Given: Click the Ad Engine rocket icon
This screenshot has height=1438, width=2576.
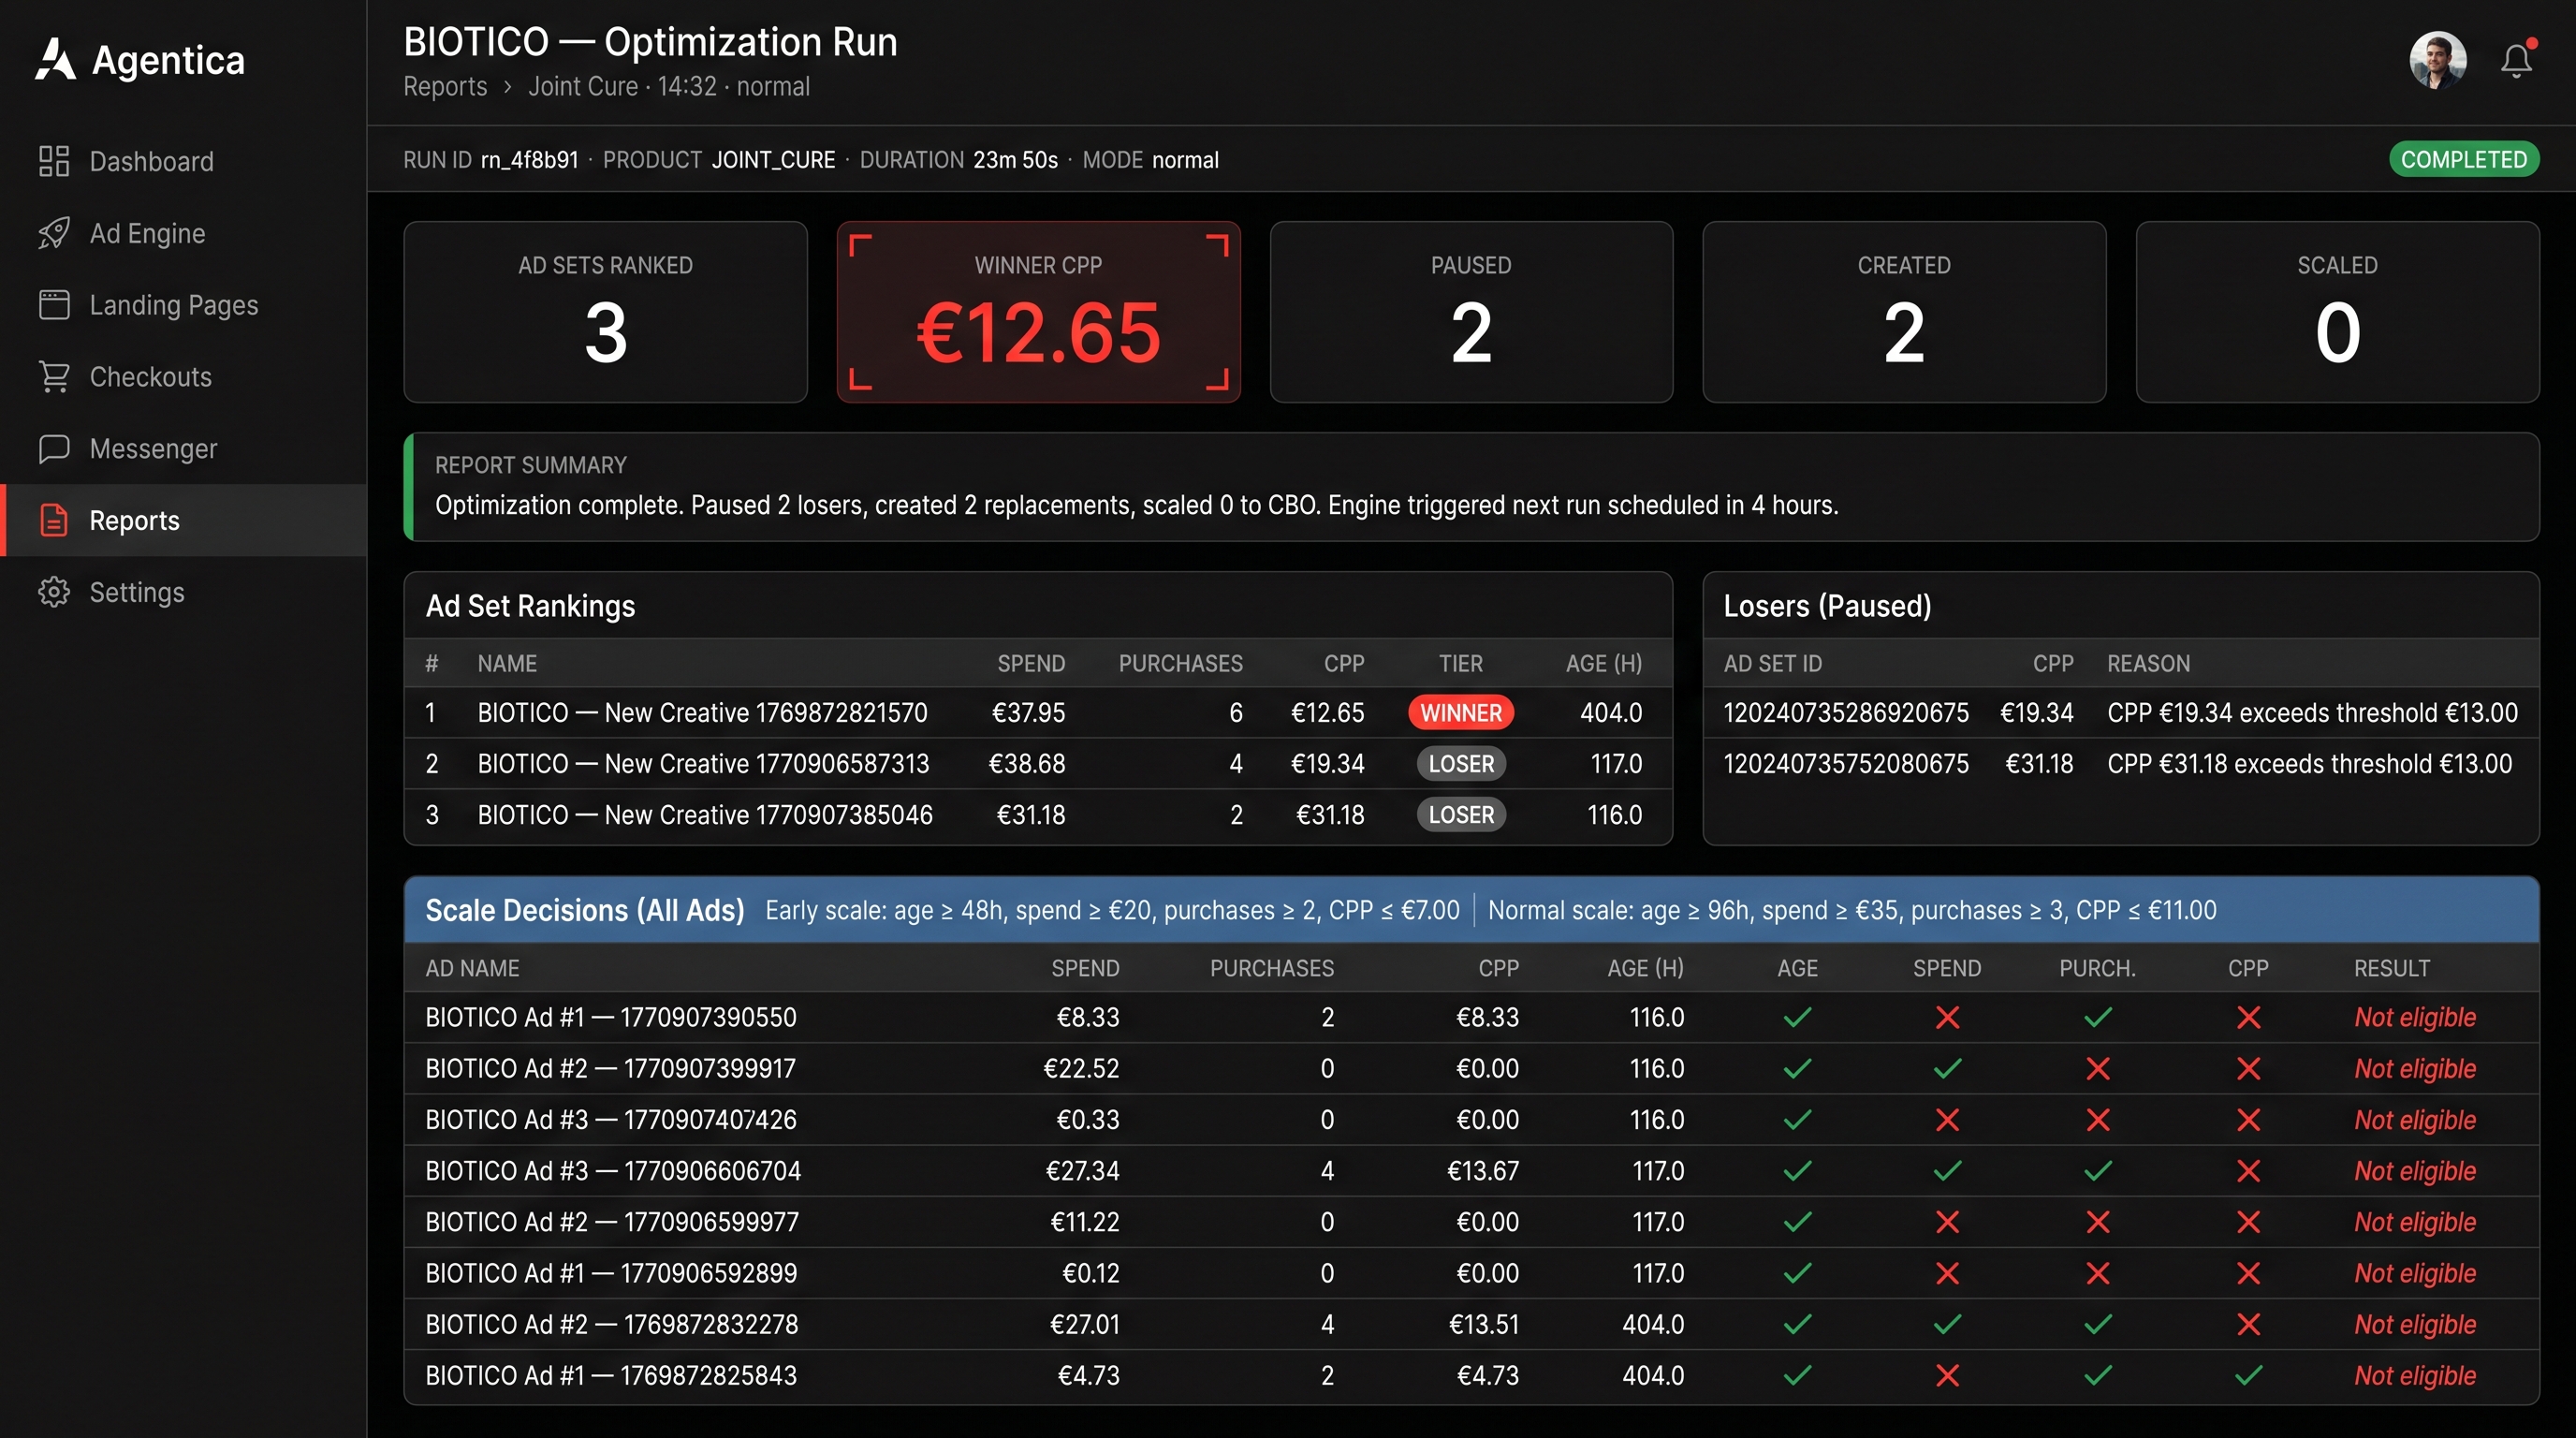Looking at the screenshot, I should 54,233.
